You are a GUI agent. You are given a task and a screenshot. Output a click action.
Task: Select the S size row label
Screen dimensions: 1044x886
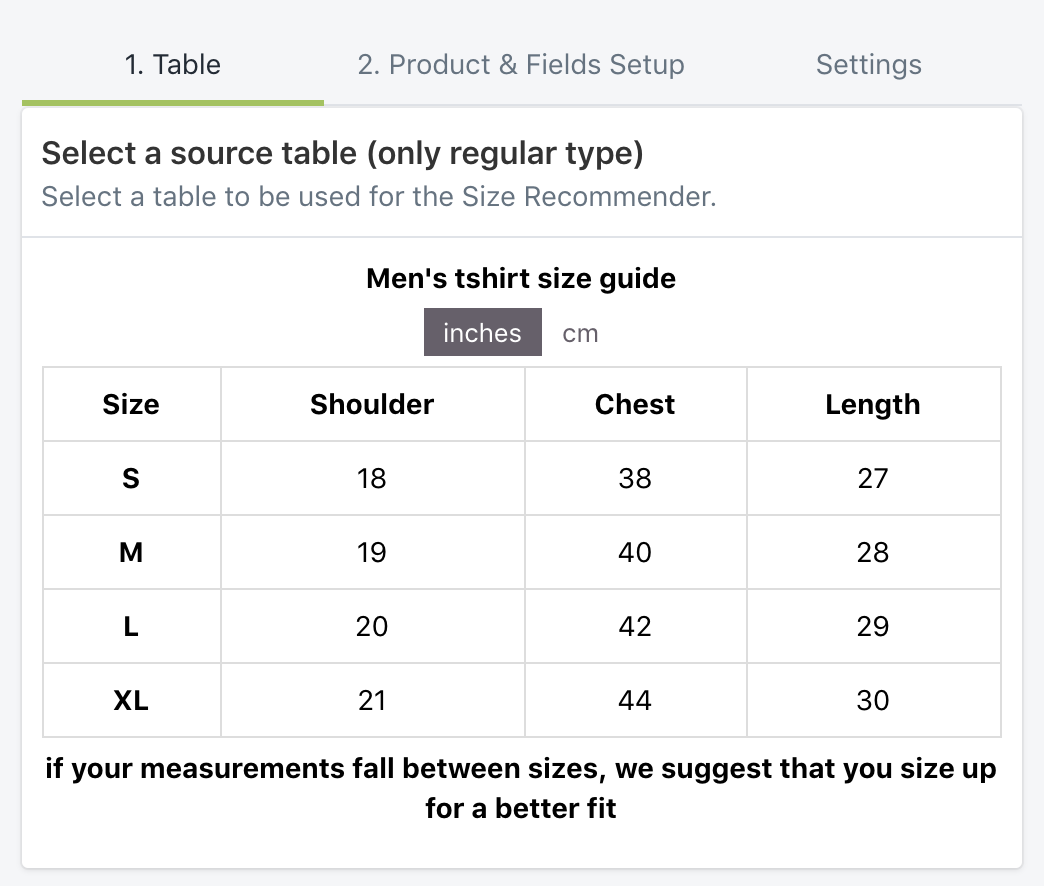131,478
